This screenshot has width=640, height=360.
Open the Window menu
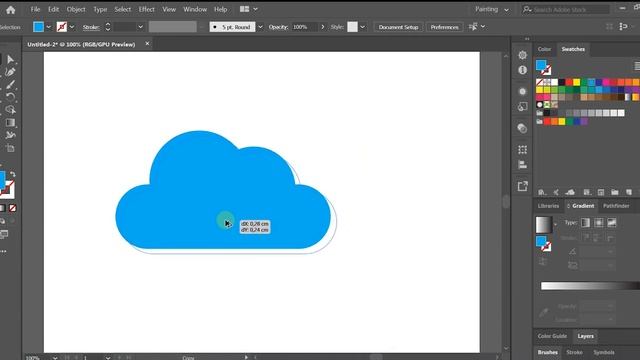(195, 9)
